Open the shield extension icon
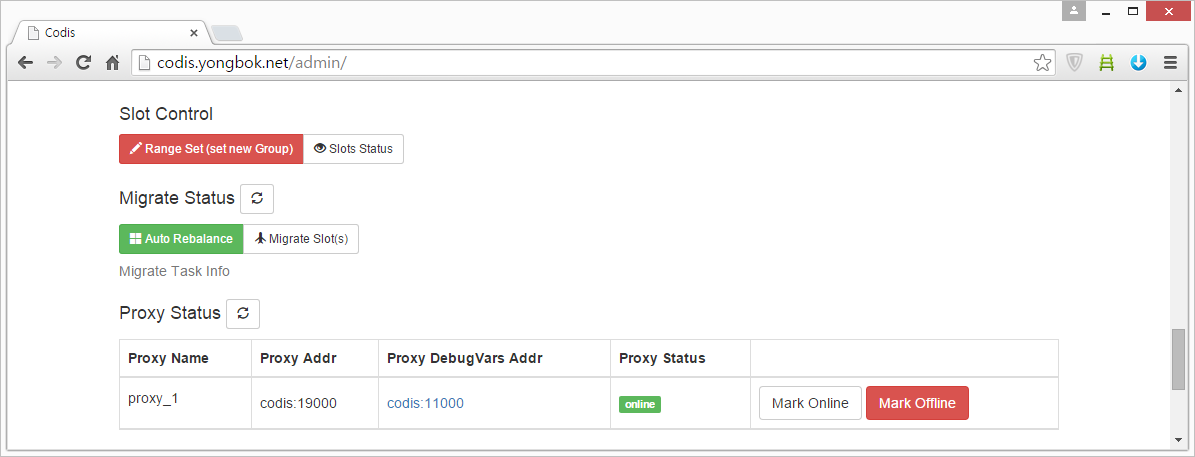Viewport: 1195px width, 457px height. 1075,63
